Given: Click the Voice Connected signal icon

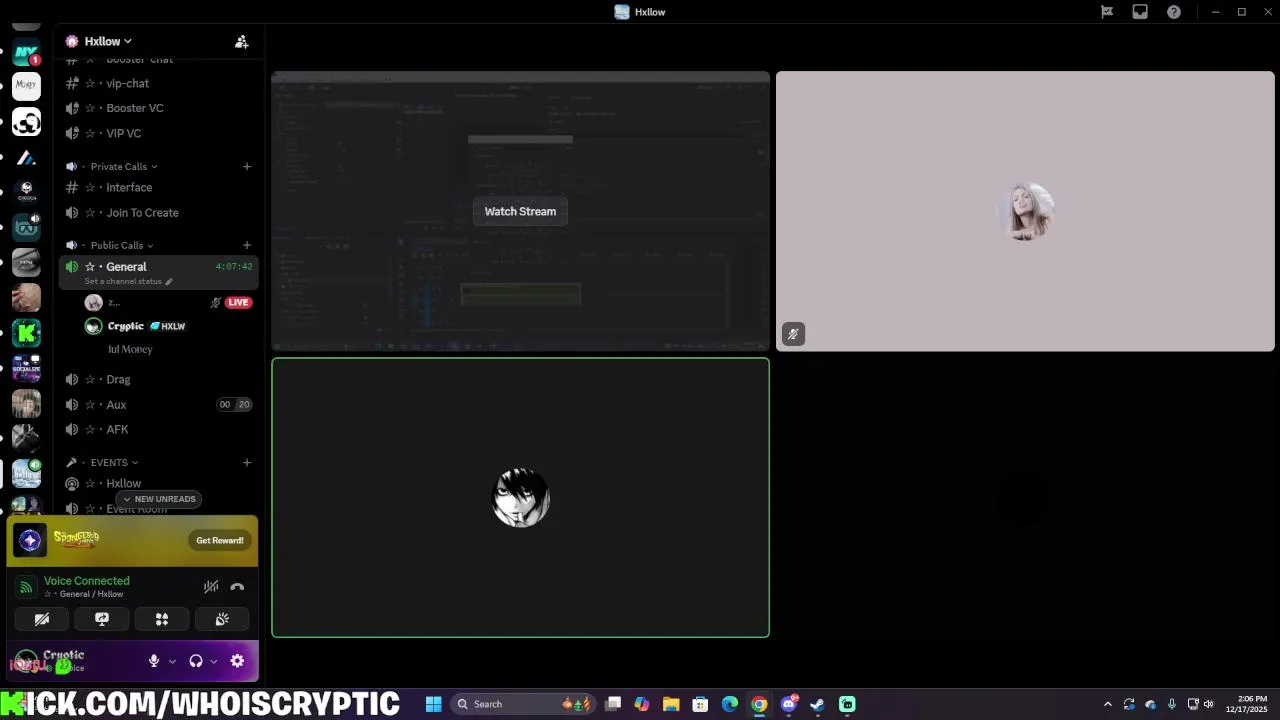Looking at the screenshot, I should 26,587.
